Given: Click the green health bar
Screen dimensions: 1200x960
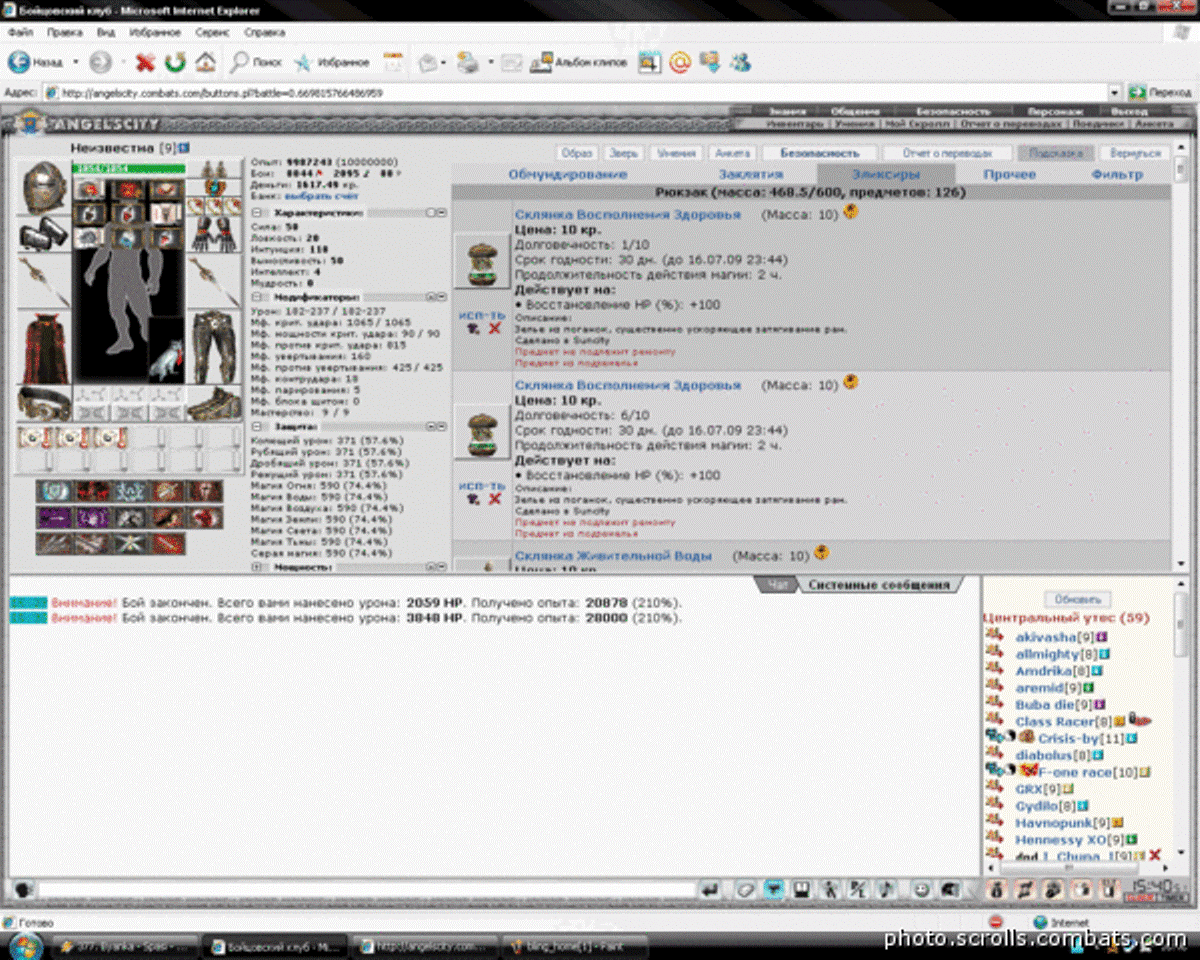Looking at the screenshot, I should [x=128, y=168].
